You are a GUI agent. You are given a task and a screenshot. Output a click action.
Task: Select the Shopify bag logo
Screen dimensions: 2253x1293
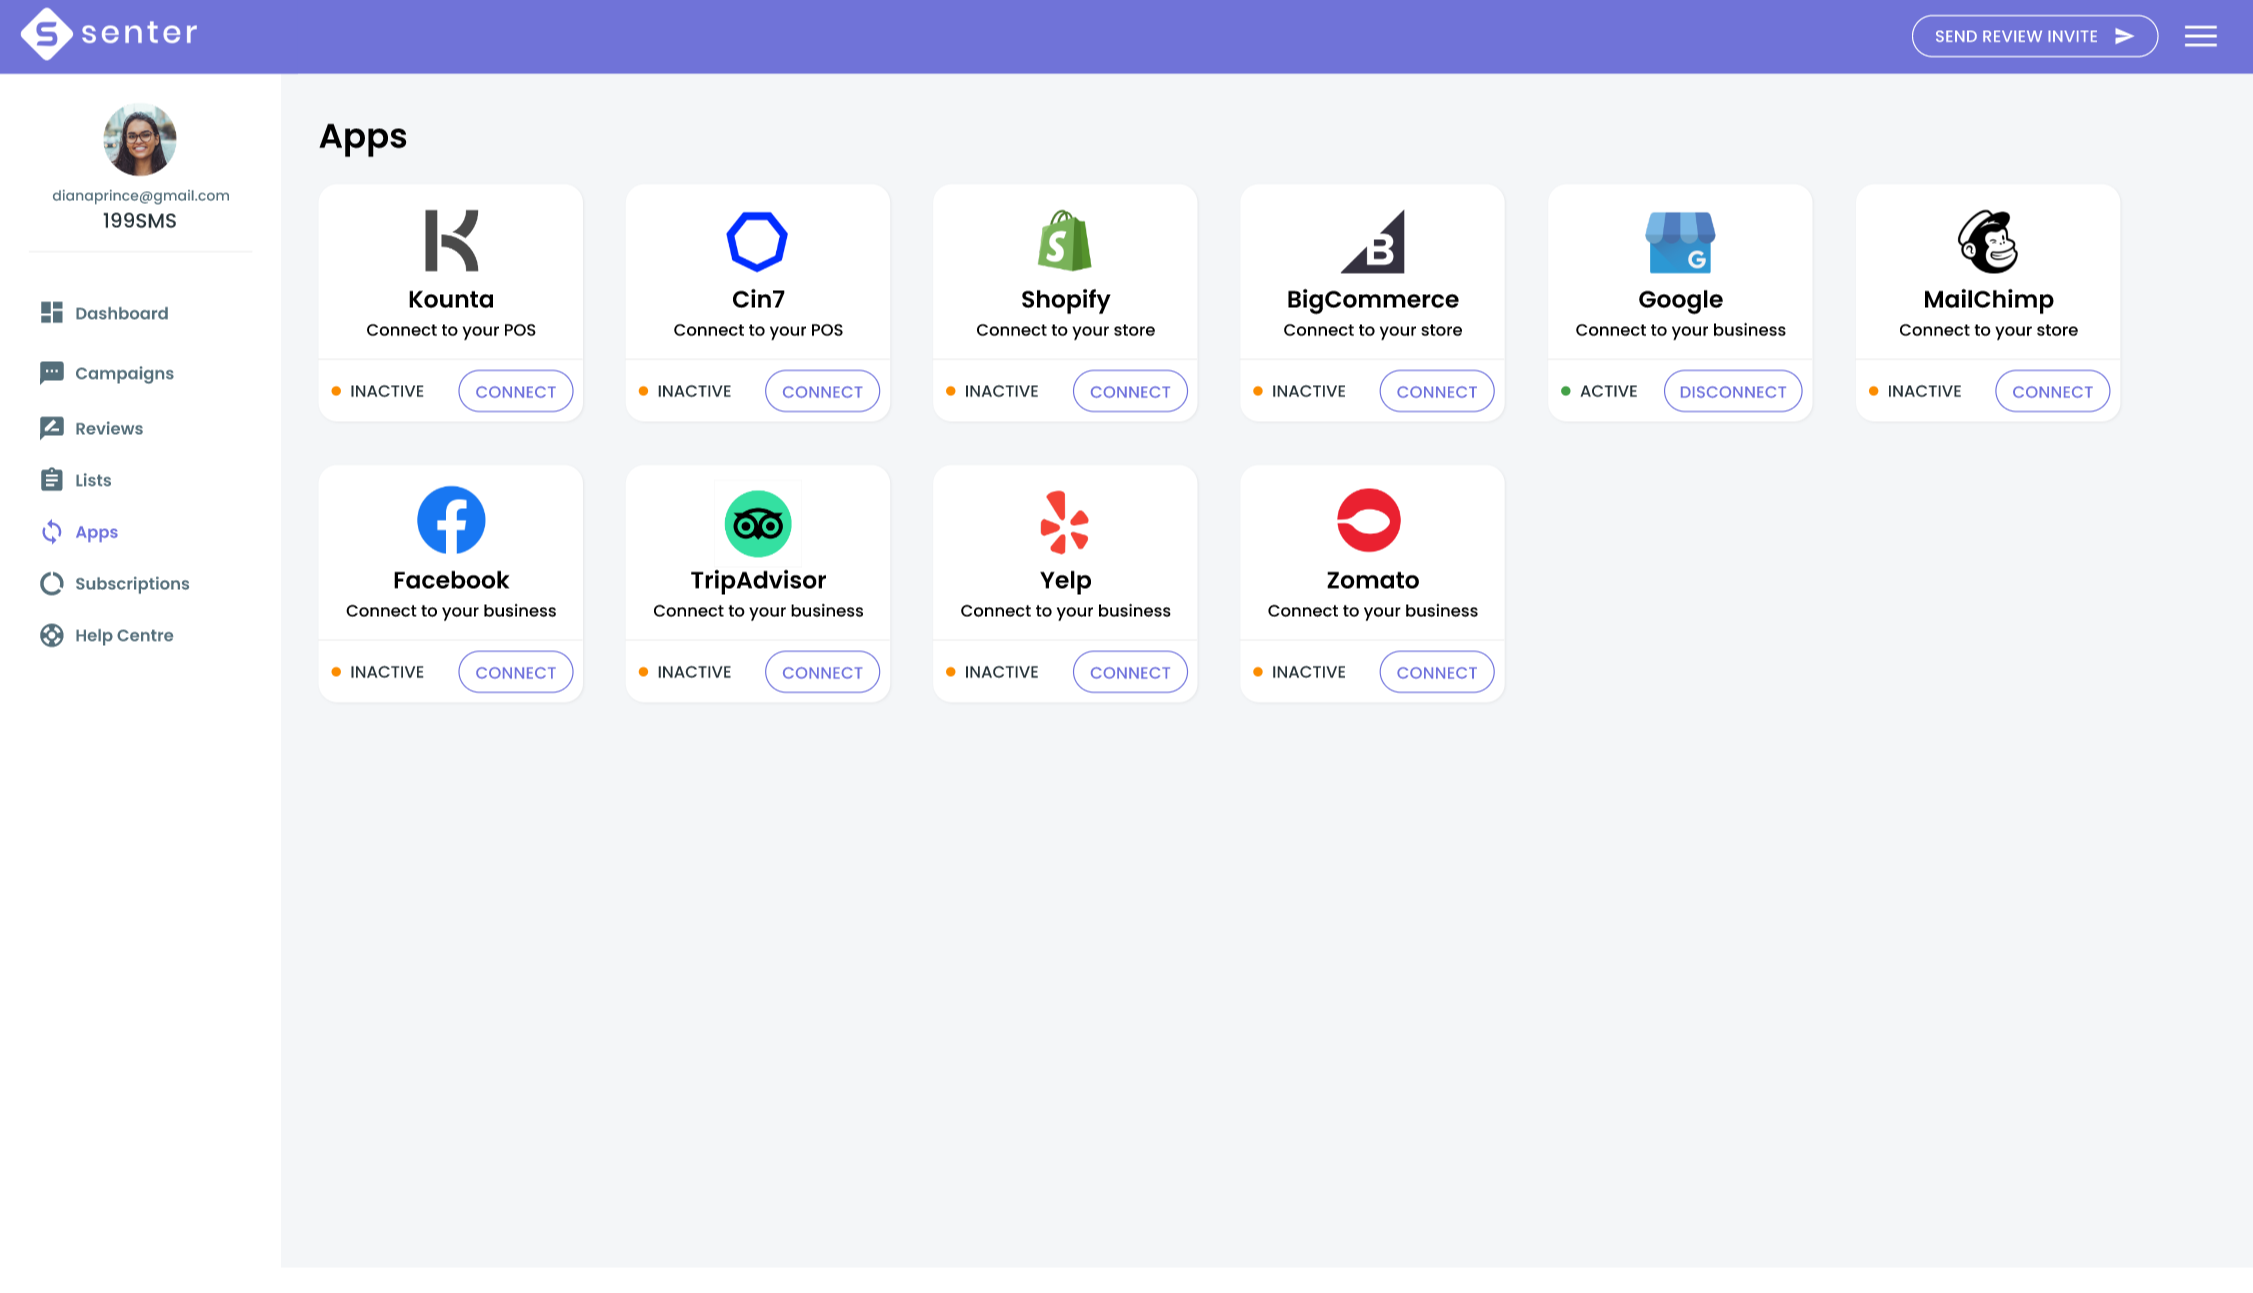[x=1064, y=241]
